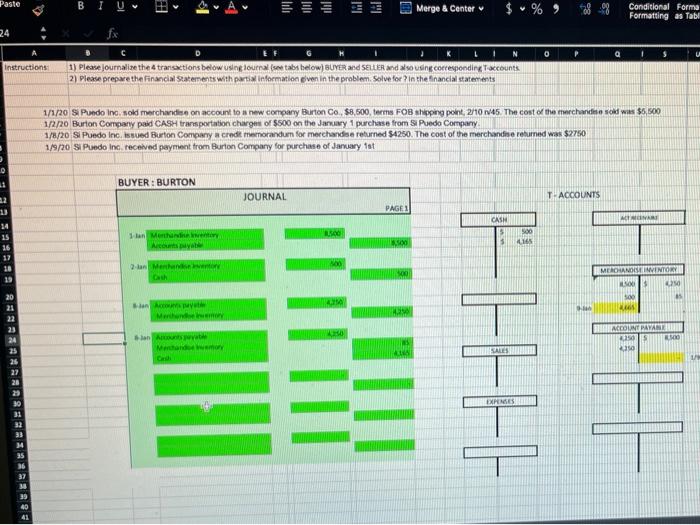
Task: Click the Format Painter brush icon
Action: pos(39,10)
